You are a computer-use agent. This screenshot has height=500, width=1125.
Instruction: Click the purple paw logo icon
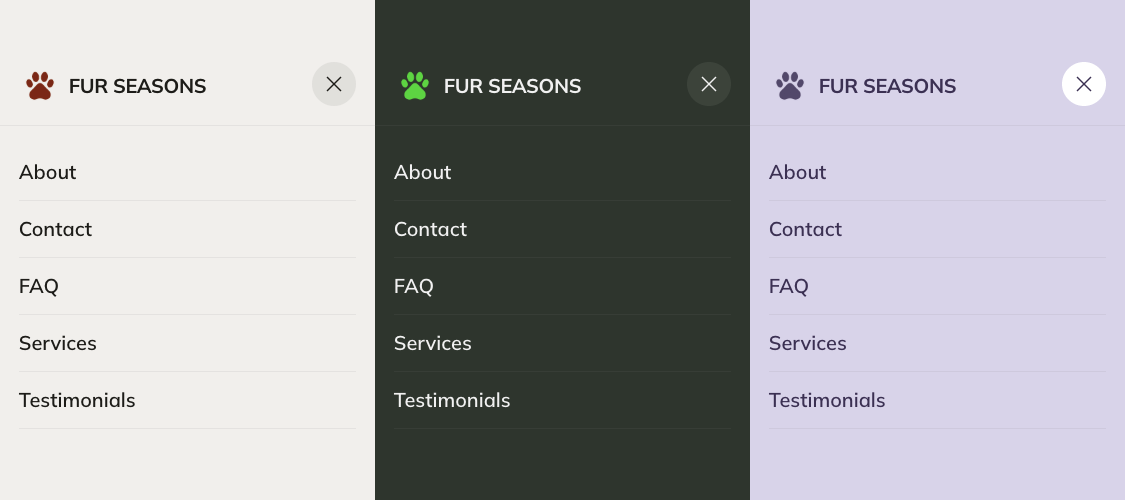click(790, 86)
